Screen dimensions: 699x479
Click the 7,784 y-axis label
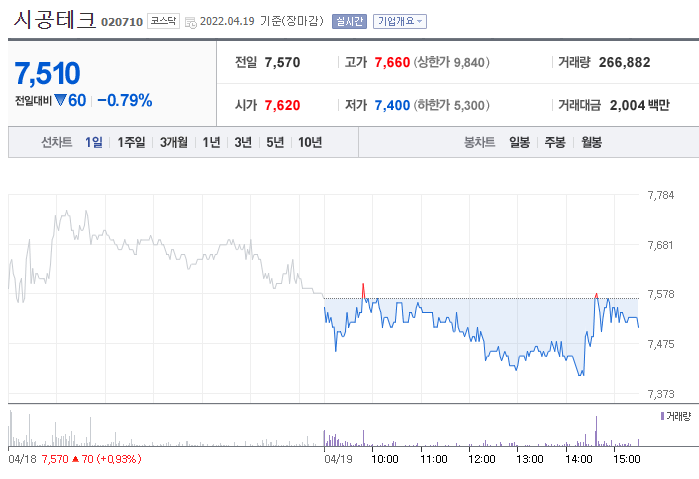click(x=661, y=195)
